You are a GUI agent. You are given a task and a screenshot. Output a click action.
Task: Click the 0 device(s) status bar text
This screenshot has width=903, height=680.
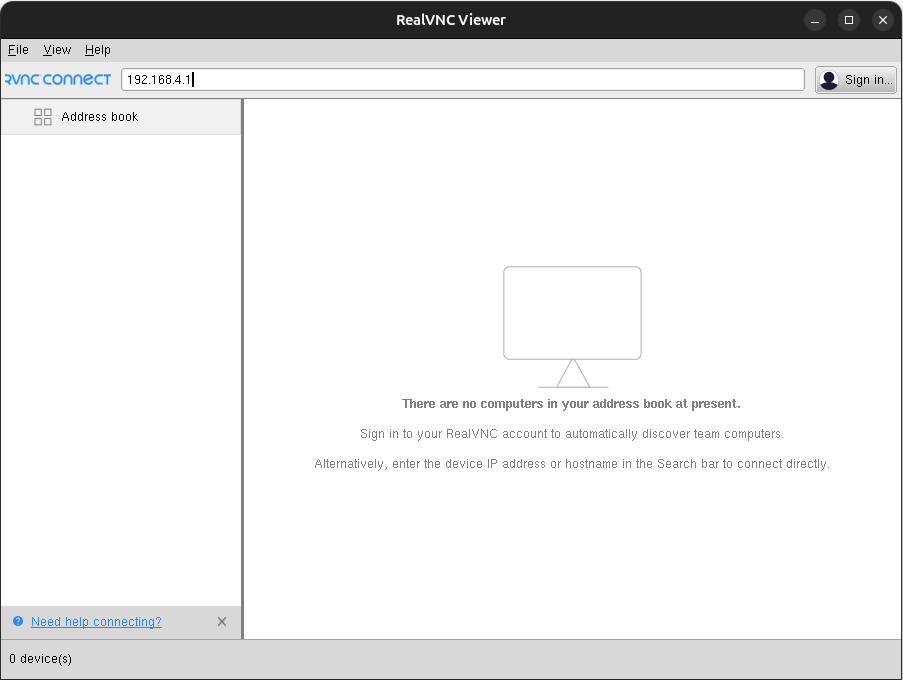[41, 659]
